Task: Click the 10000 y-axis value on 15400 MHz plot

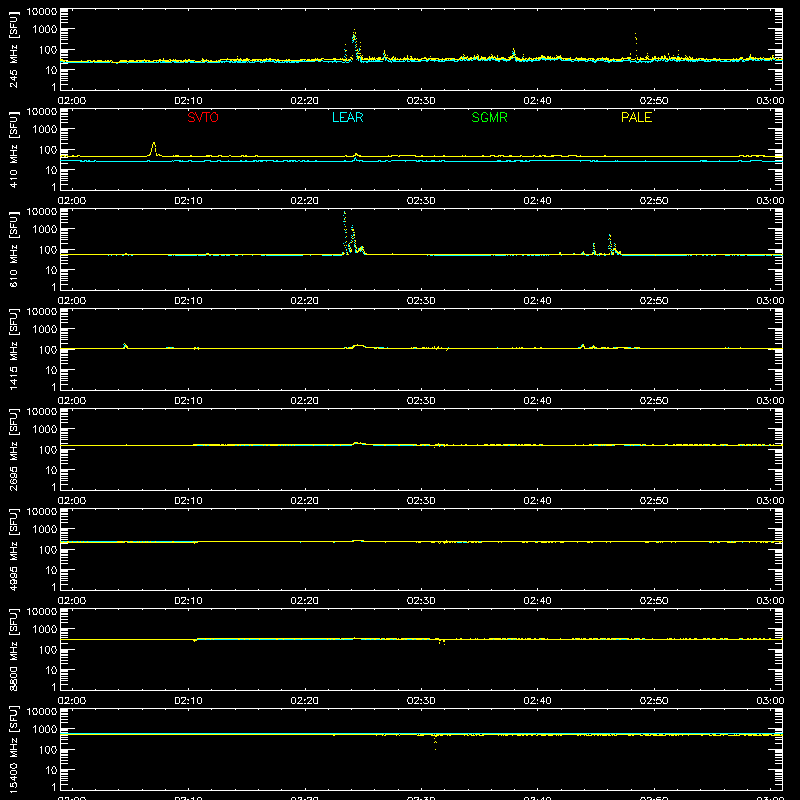Action: pos(42,712)
